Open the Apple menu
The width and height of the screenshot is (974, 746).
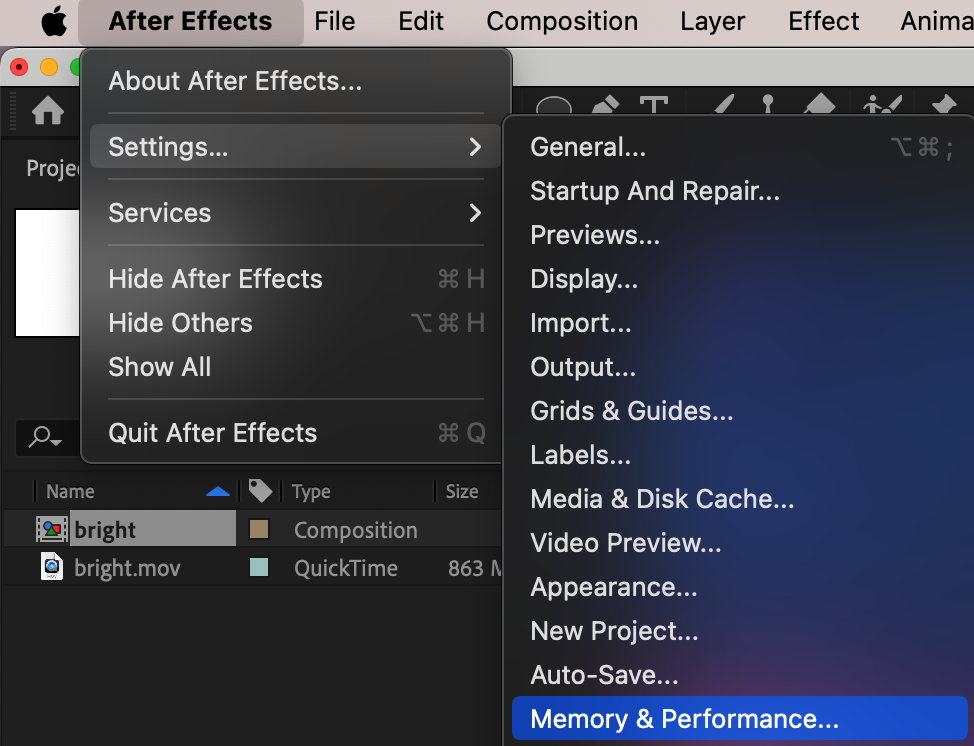pyautogui.click(x=54, y=22)
